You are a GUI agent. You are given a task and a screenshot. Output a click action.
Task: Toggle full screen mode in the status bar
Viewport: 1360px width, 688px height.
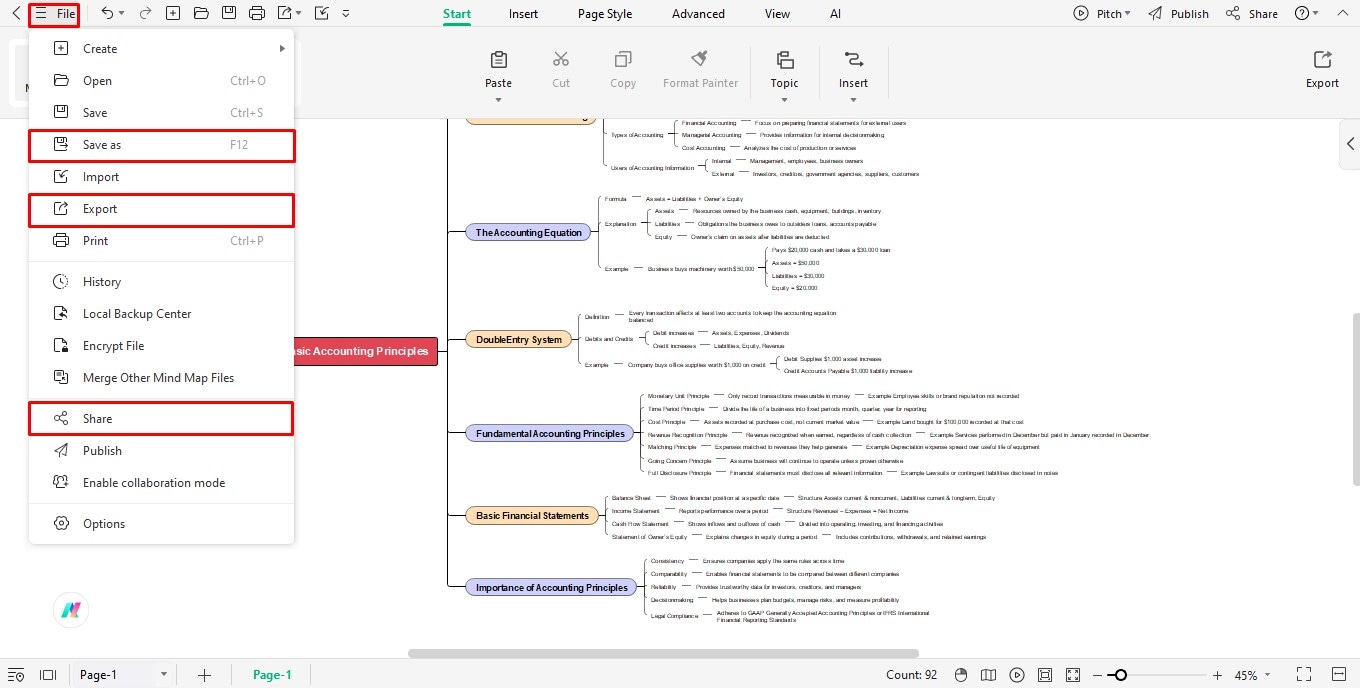[x=1303, y=675]
